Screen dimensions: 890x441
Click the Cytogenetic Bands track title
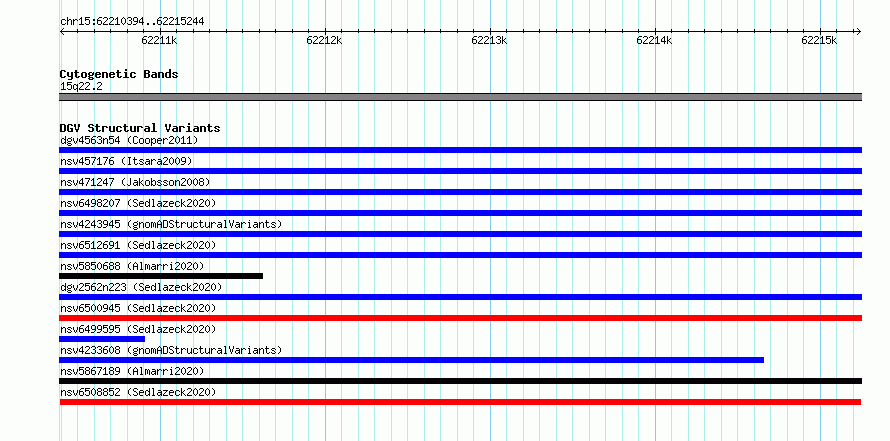point(119,74)
